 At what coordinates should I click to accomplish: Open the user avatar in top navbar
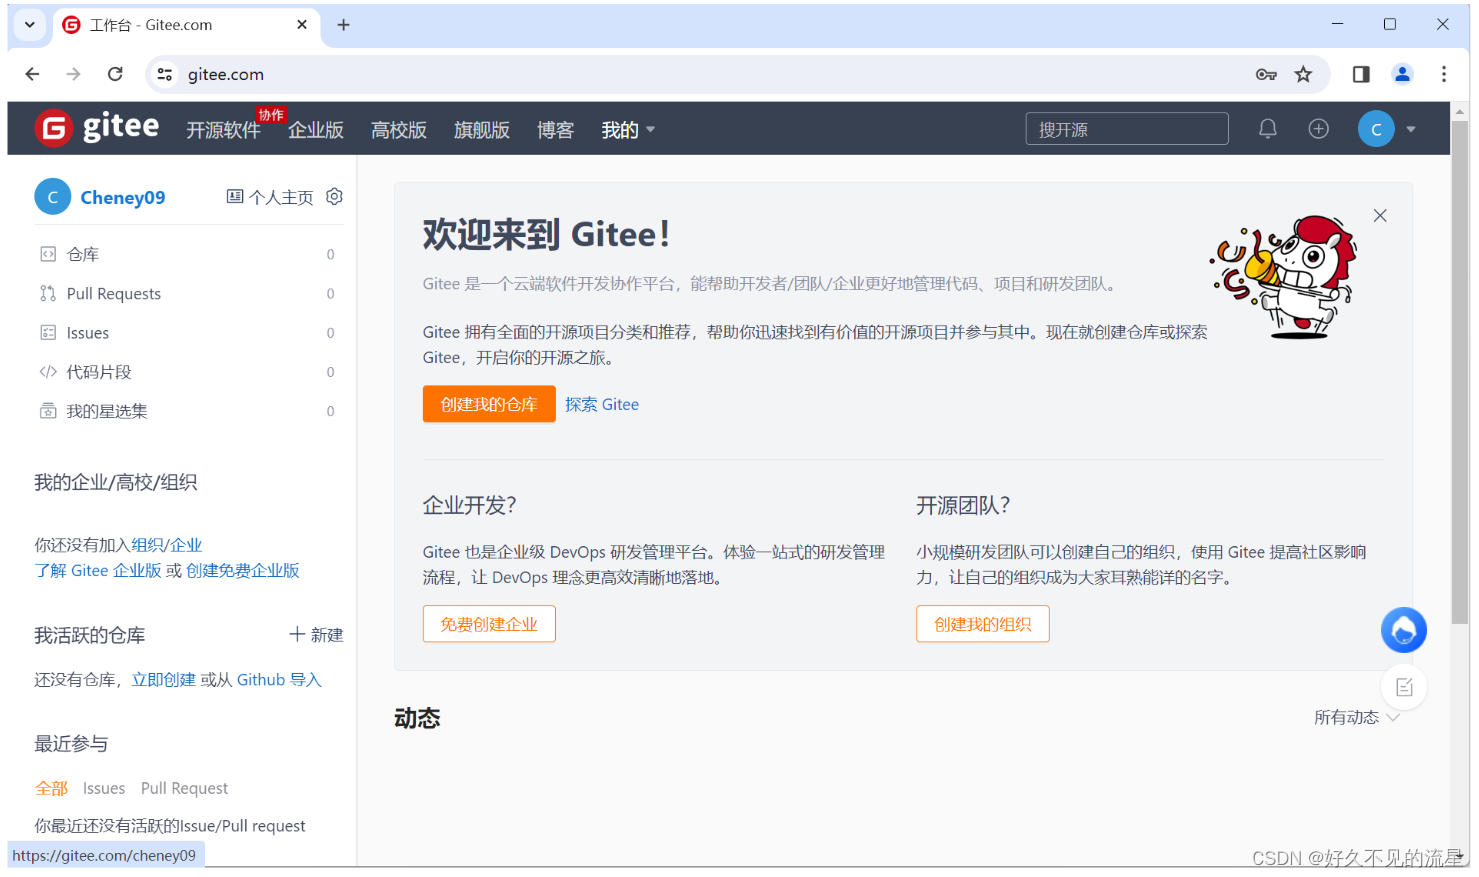[1376, 129]
